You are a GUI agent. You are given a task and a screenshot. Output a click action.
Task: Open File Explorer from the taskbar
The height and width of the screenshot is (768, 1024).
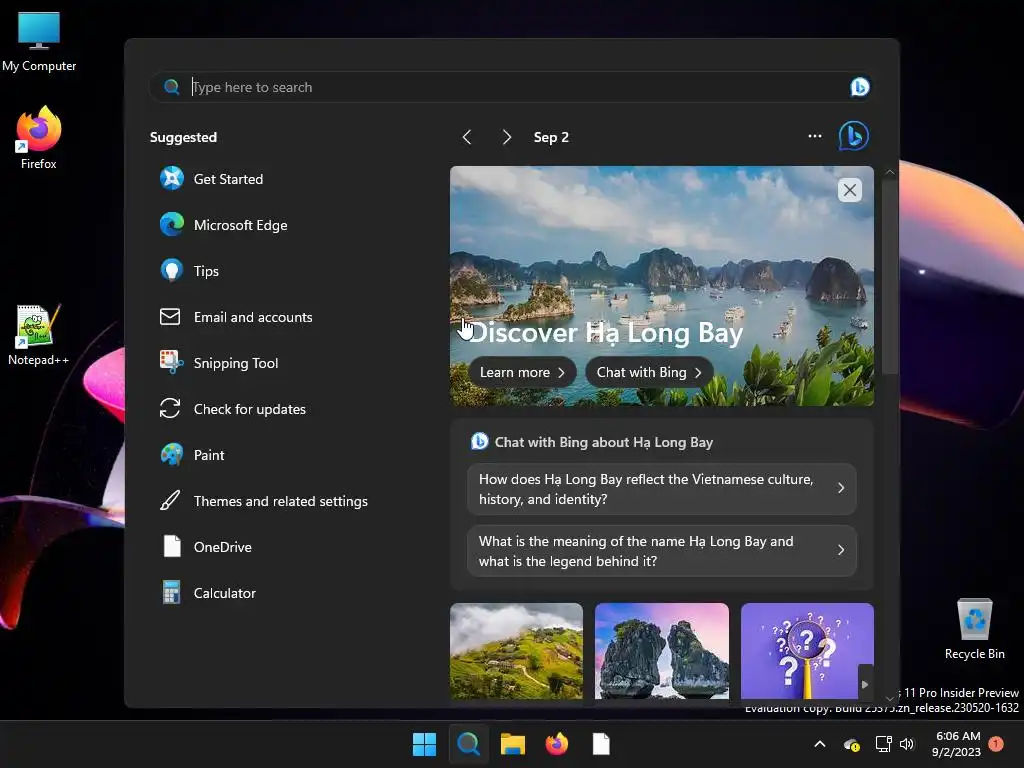[513, 744]
